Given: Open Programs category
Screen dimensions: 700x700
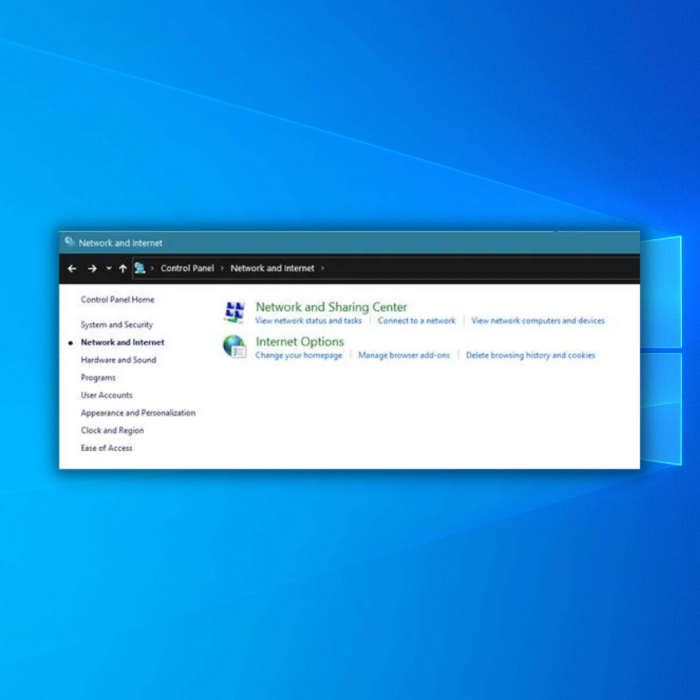Looking at the screenshot, I should click(x=98, y=378).
